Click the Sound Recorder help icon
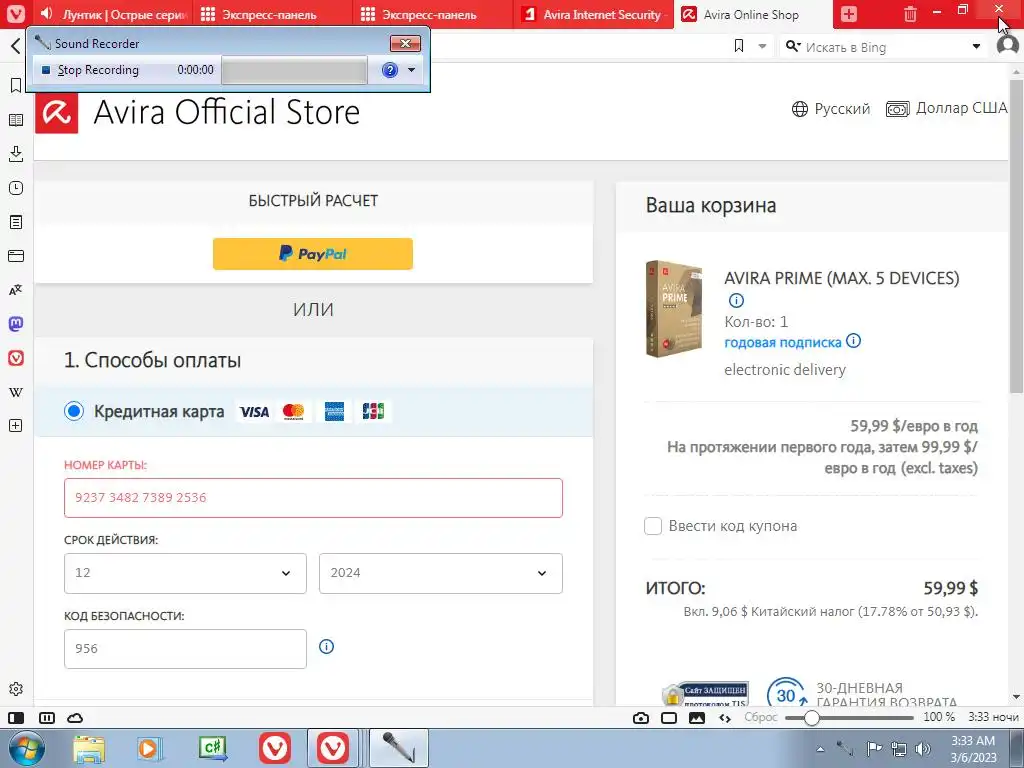This screenshot has width=1024, height=768. (x=390, y=70)
